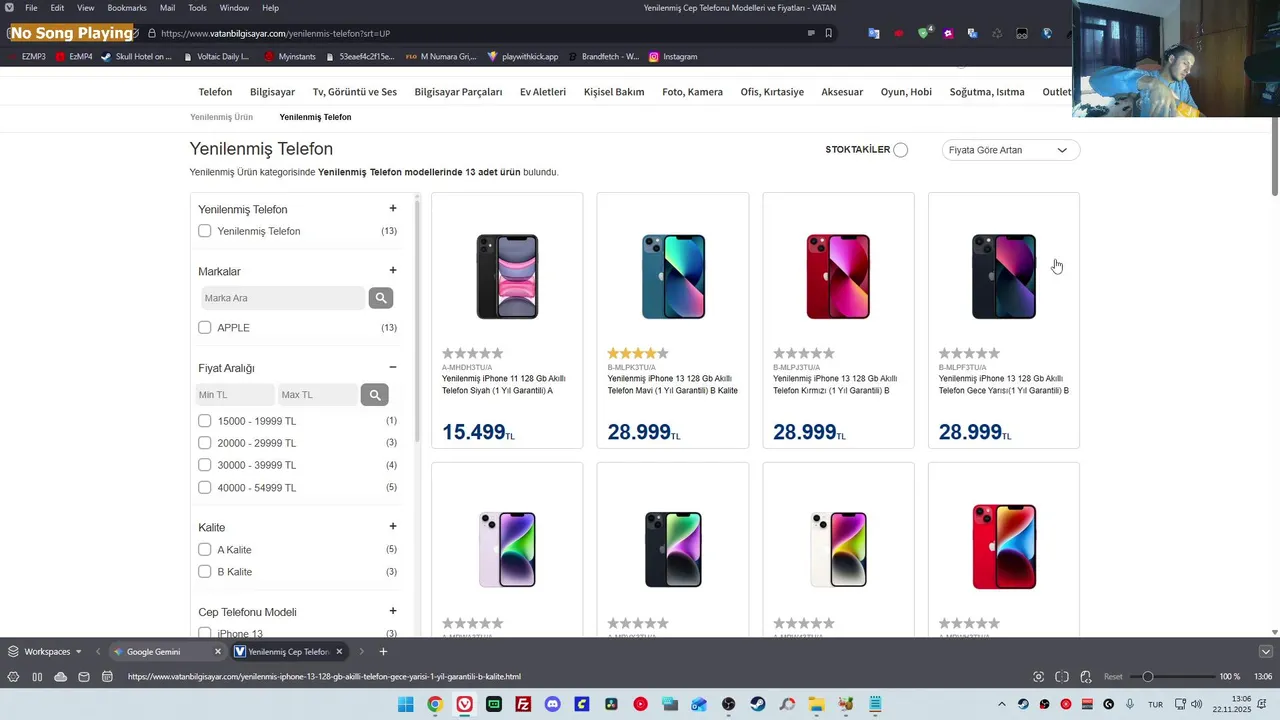Click the microphone icon in system tray

point(1130,704)
